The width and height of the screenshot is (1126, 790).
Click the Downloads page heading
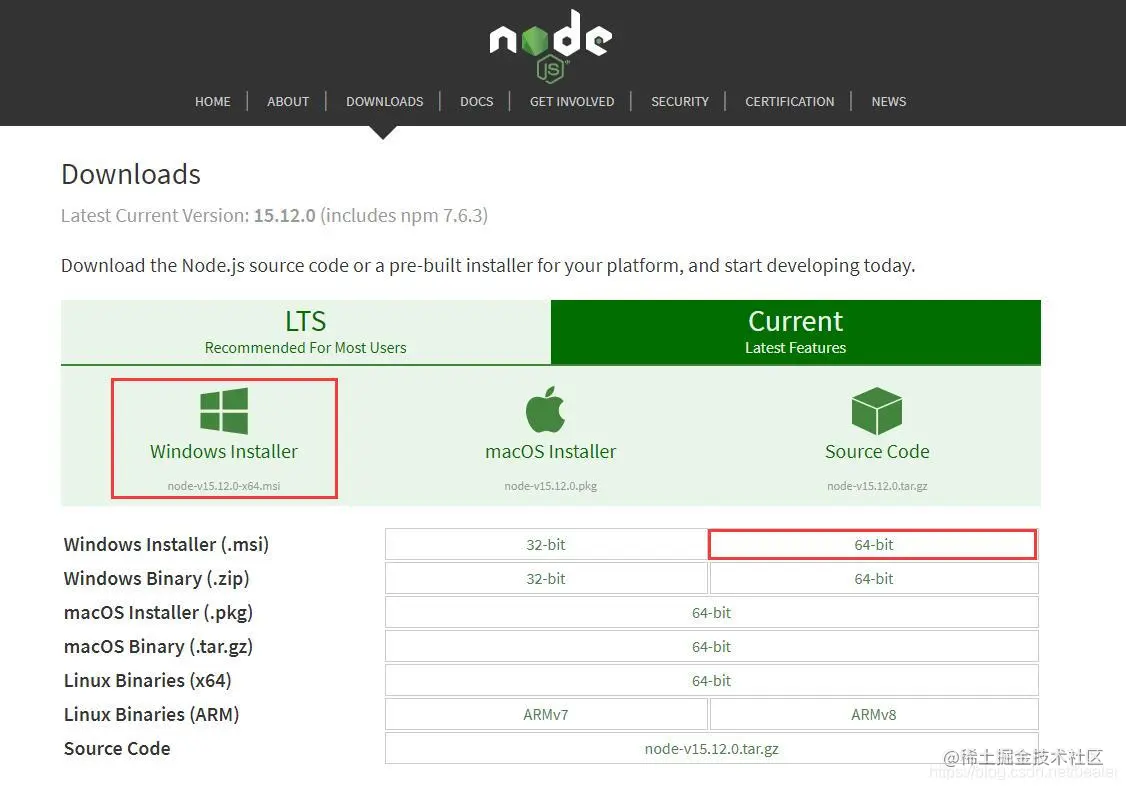131,175
